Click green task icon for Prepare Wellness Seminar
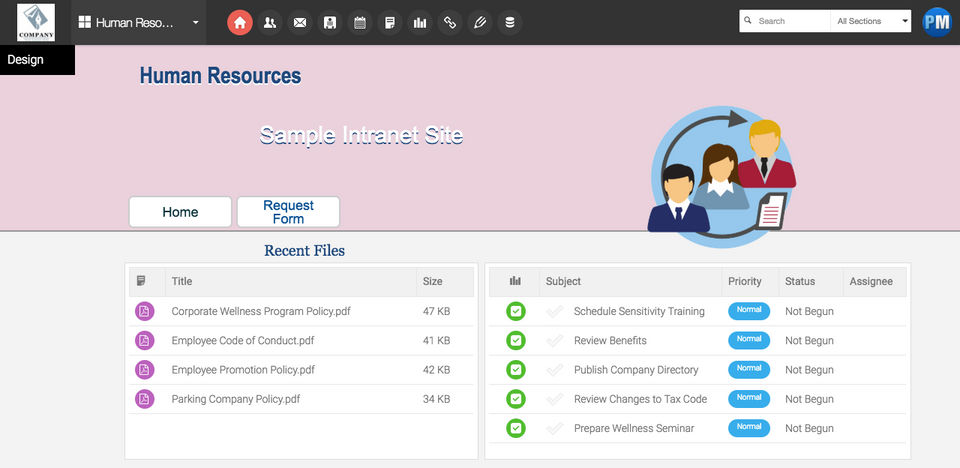Image resolution: width=960 pixels, height=468 pixels. coord(516,428)
